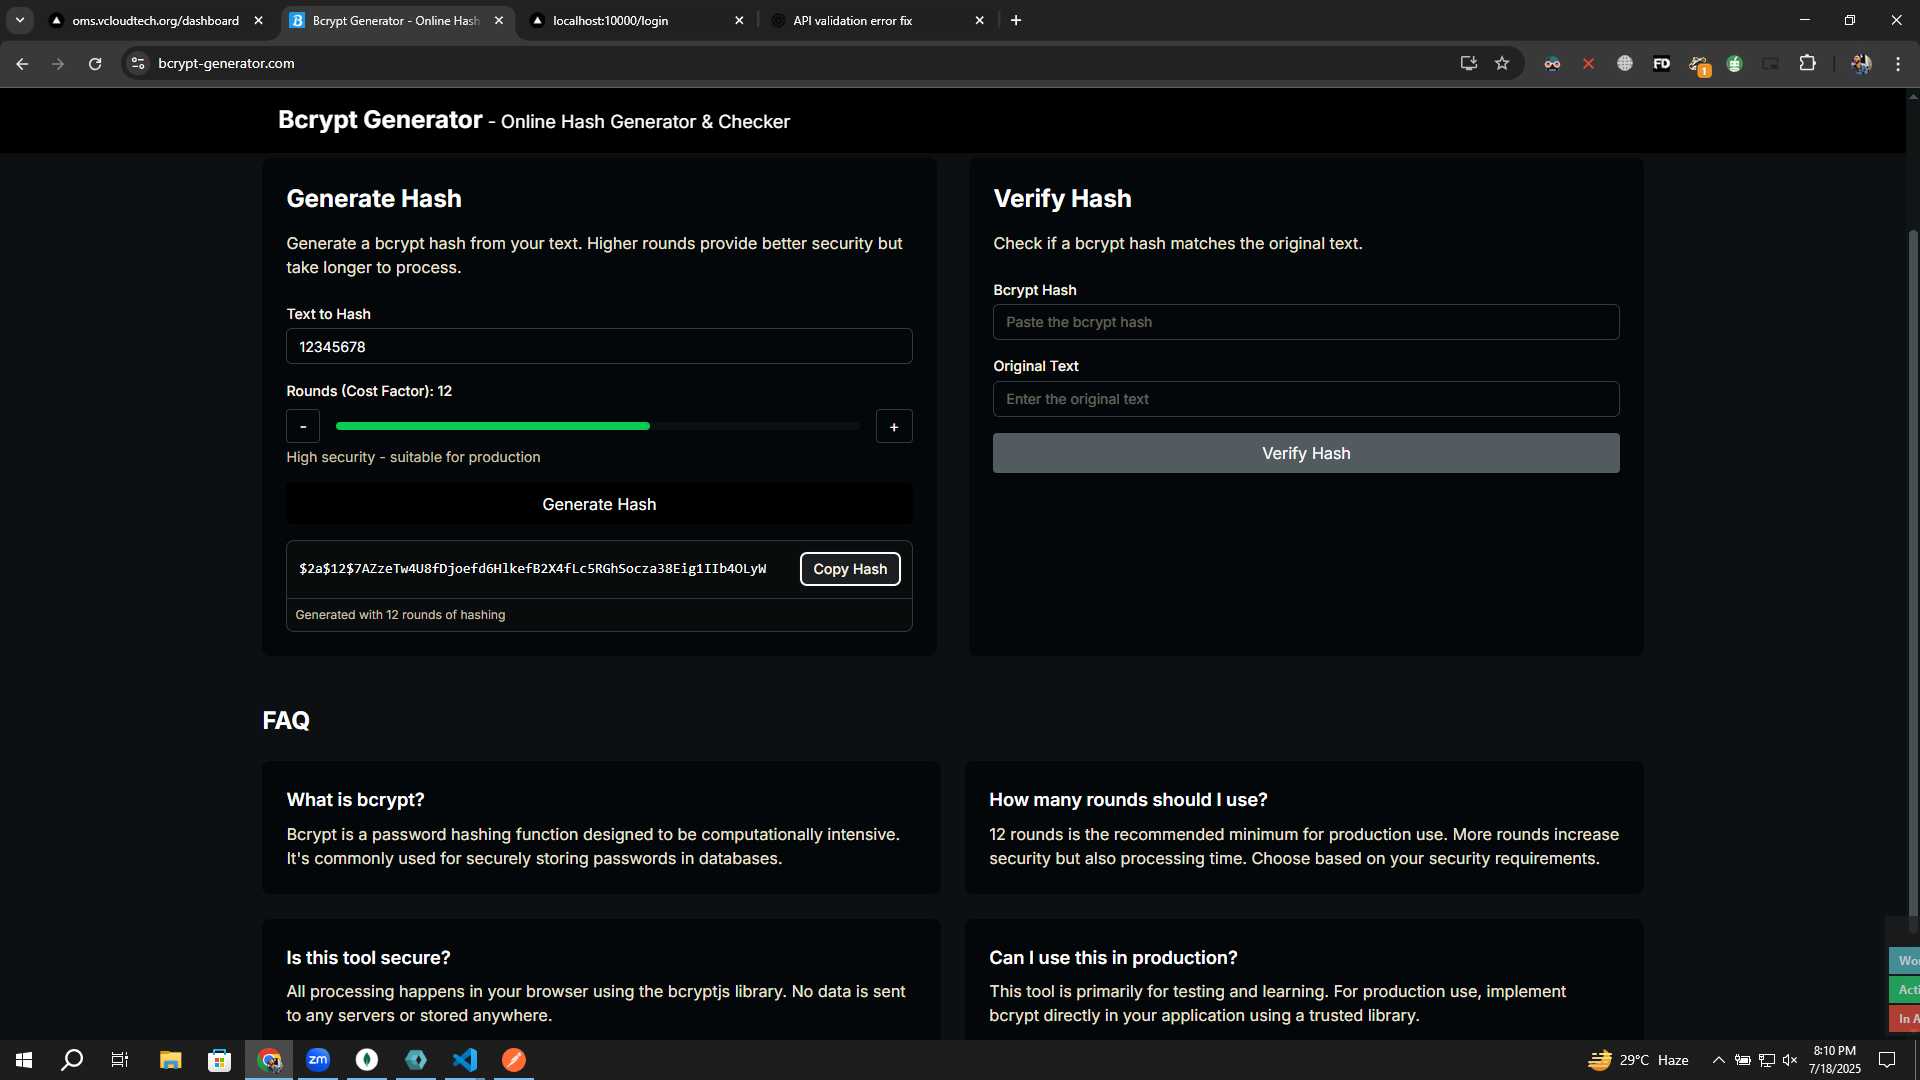This screenshot has height=1080, width=1920.
Task: Bookmark this page with the star icon
Action: click(x=1502, y=63)
